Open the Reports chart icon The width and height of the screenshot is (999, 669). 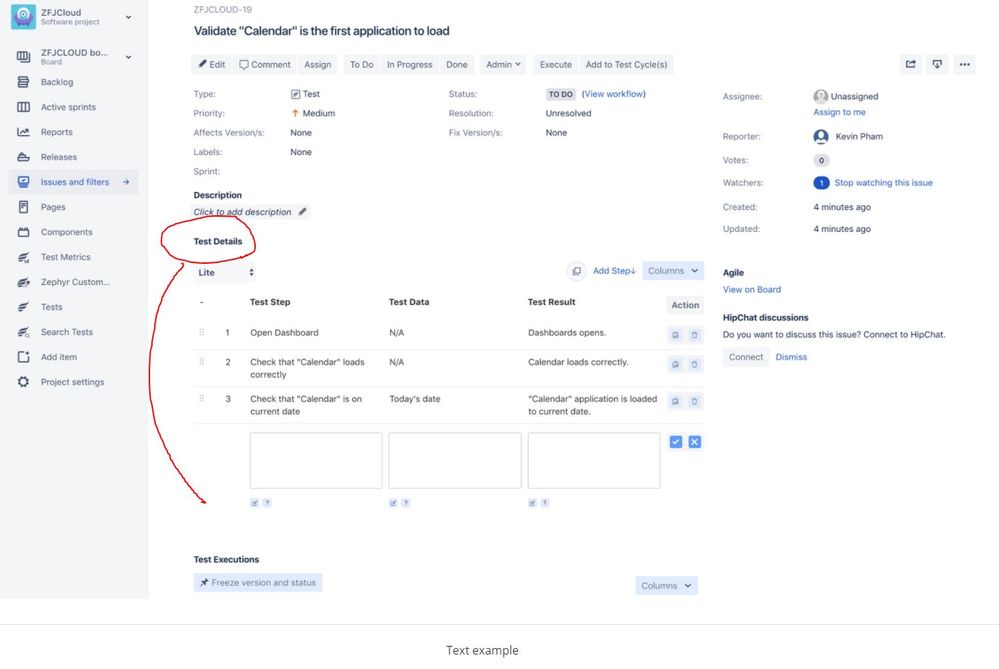pos(24,132)
